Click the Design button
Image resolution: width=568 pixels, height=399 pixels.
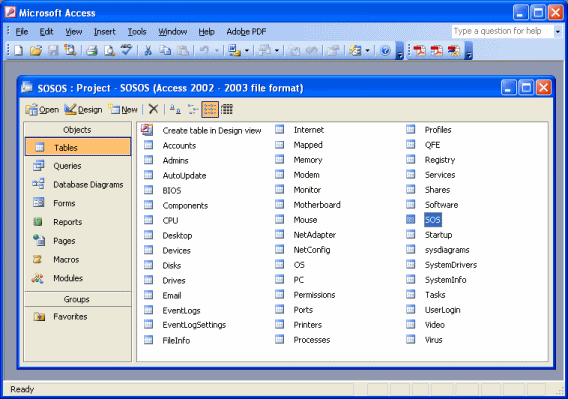point(83,109)
